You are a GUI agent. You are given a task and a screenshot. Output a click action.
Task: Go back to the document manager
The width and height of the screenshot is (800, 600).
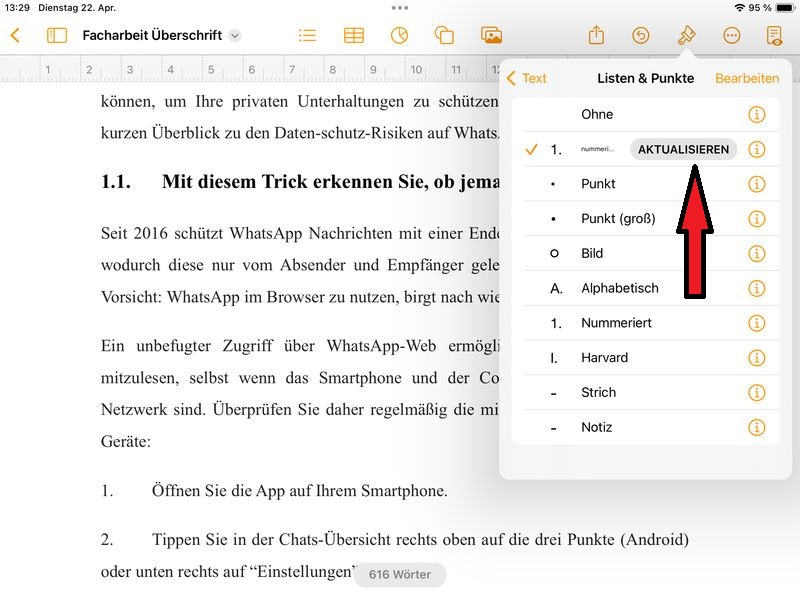[x=15, y=35]
